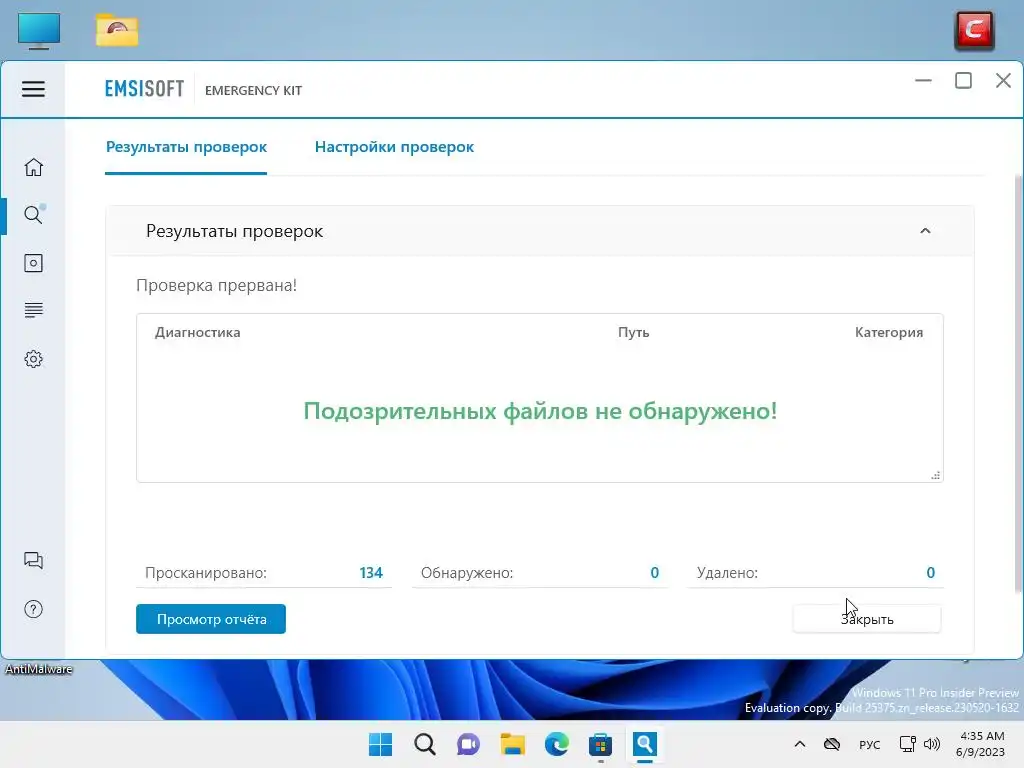Click the Emsisoft logo
Screen dimensions: 1024x768
click(144, 89)
